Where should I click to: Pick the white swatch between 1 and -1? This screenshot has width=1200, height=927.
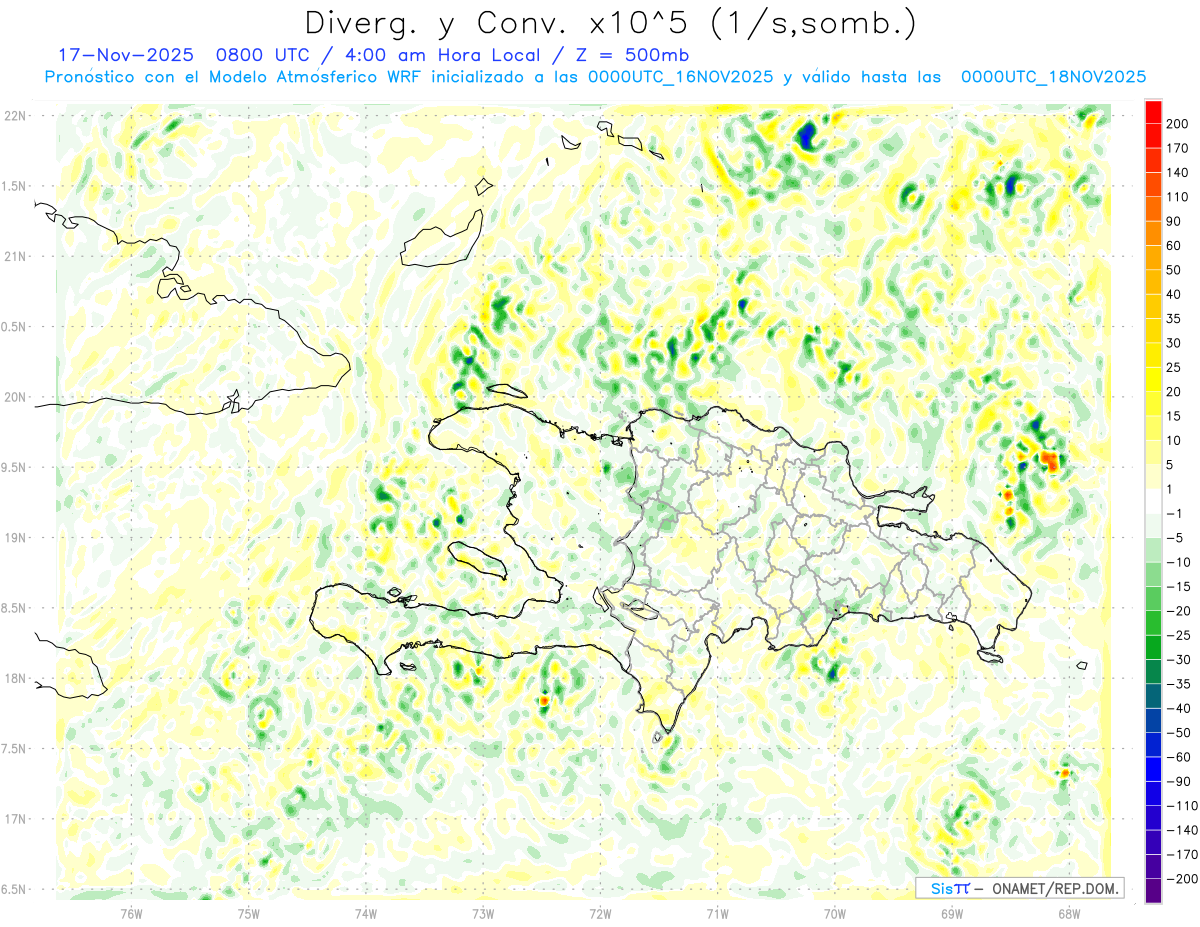pyautogui.click(x=1154, y=501)
